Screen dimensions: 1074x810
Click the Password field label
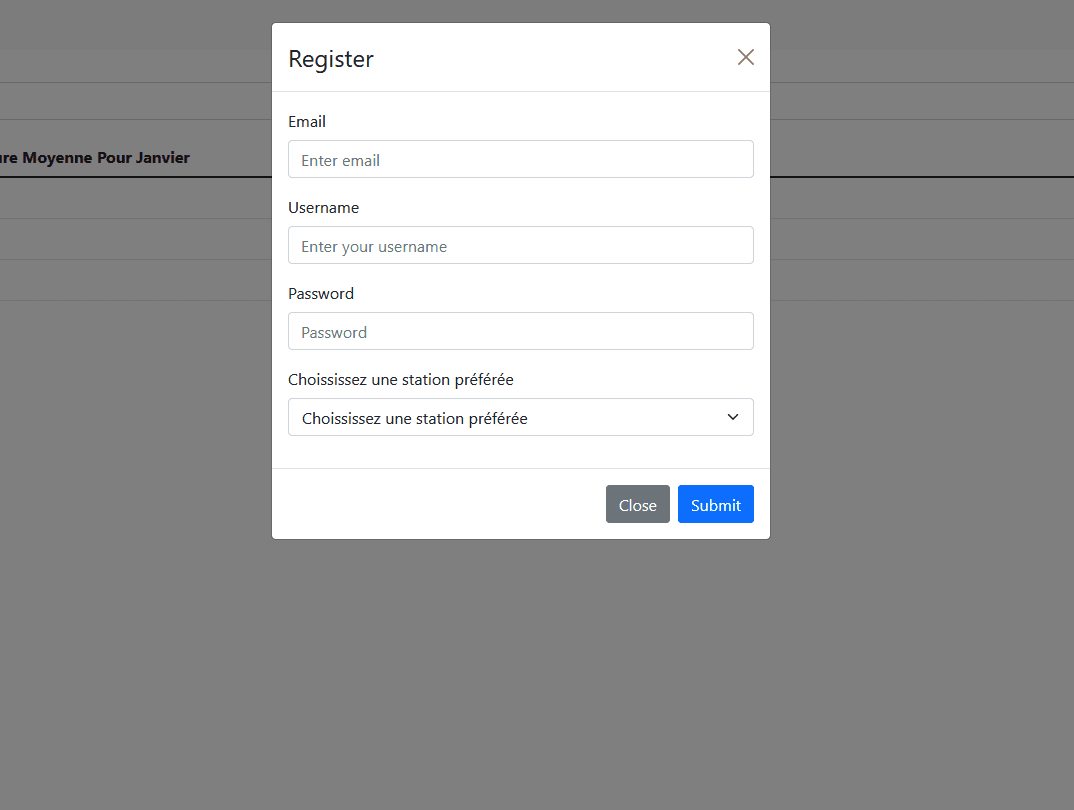click(321, 294)
